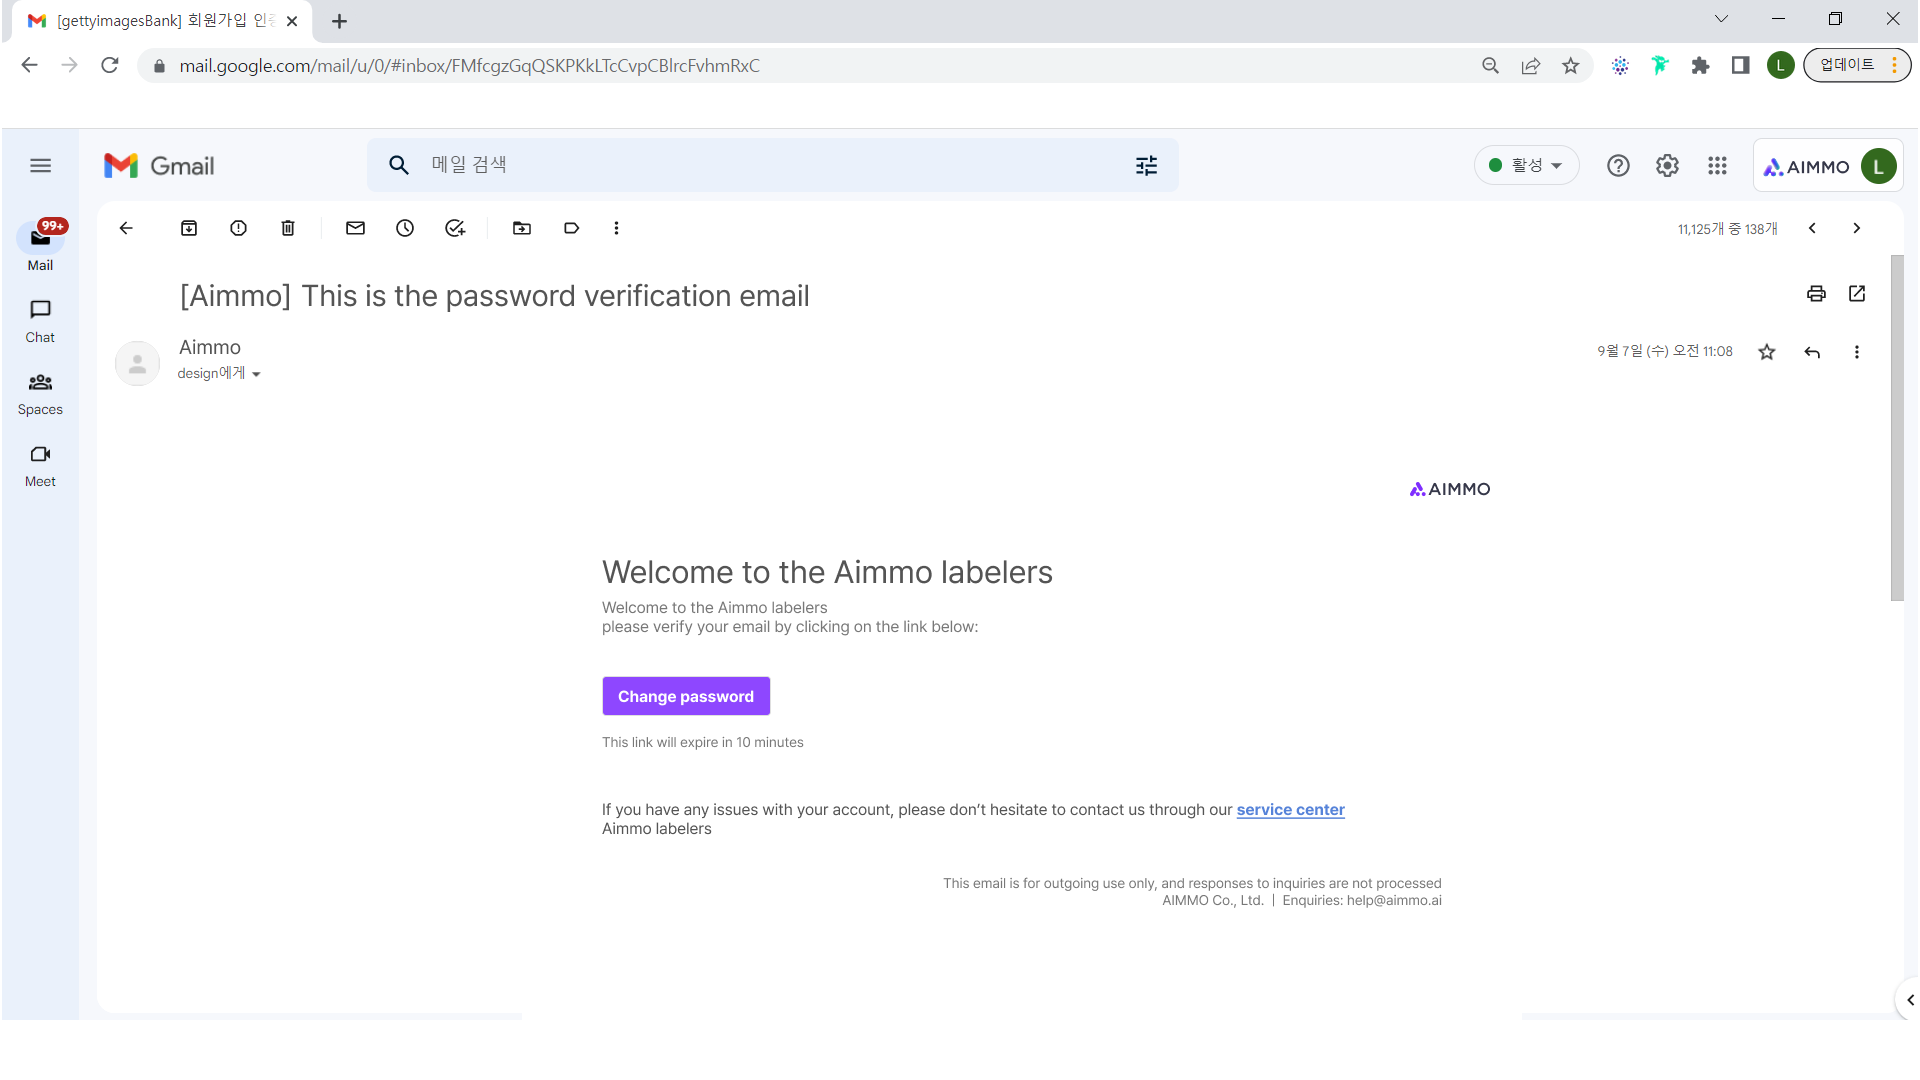Click the vertical scrollbar of email
This screenshot has height=1080, width=1920.
click(1897, 428)
